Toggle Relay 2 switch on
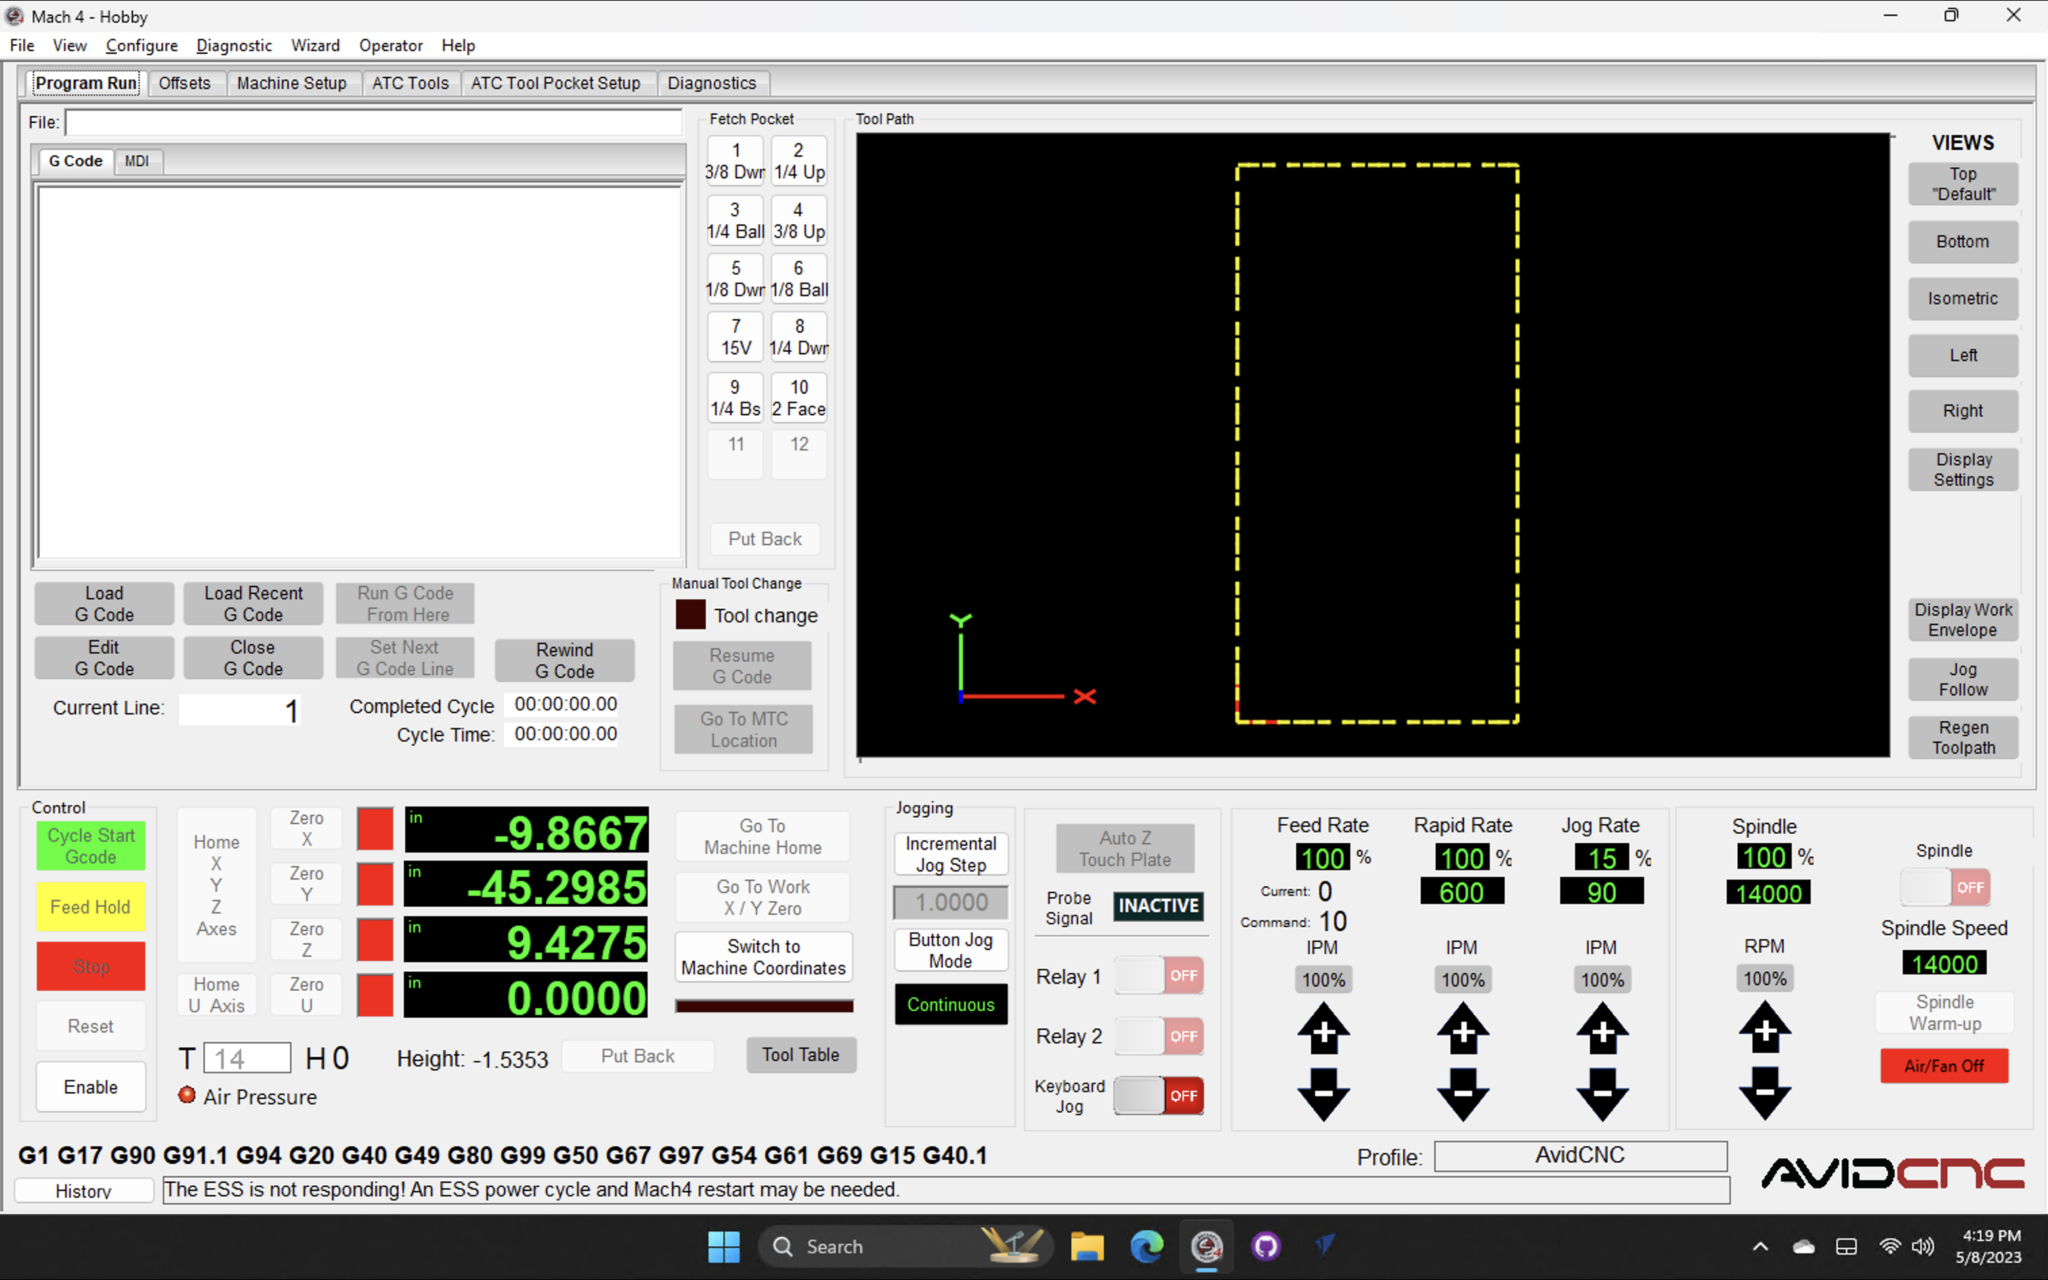Viewport: 2048px width, 1280px height. pyautogui.click(x=1159, y=1036)
